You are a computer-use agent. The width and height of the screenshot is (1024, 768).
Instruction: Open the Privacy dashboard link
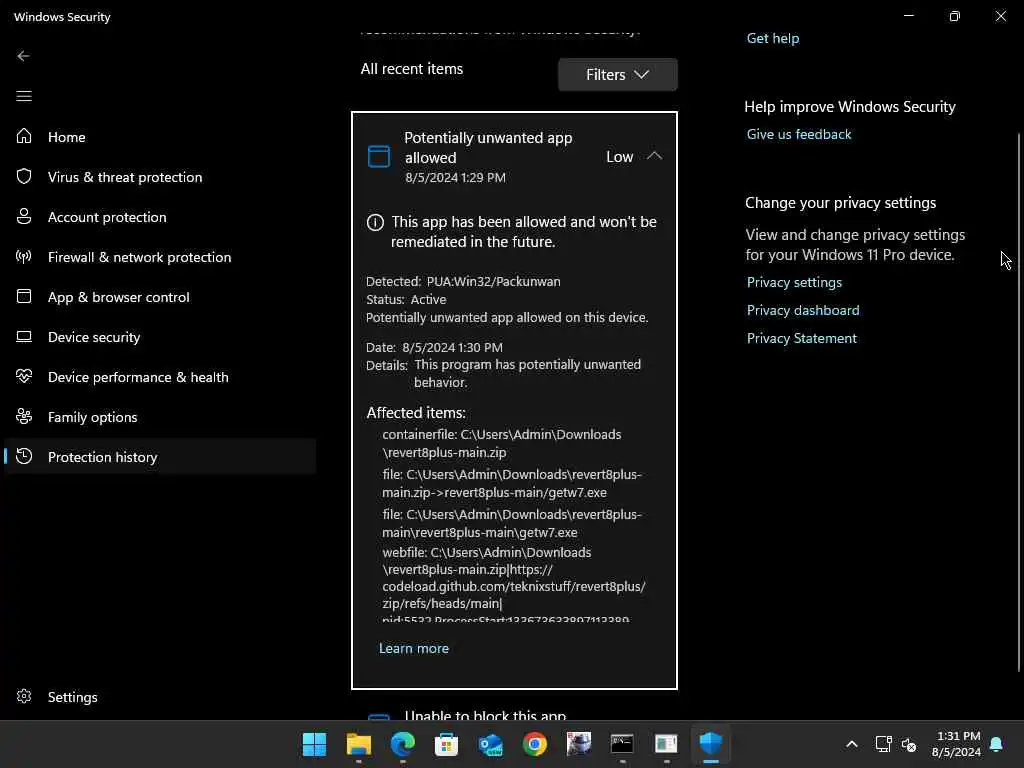803,310
